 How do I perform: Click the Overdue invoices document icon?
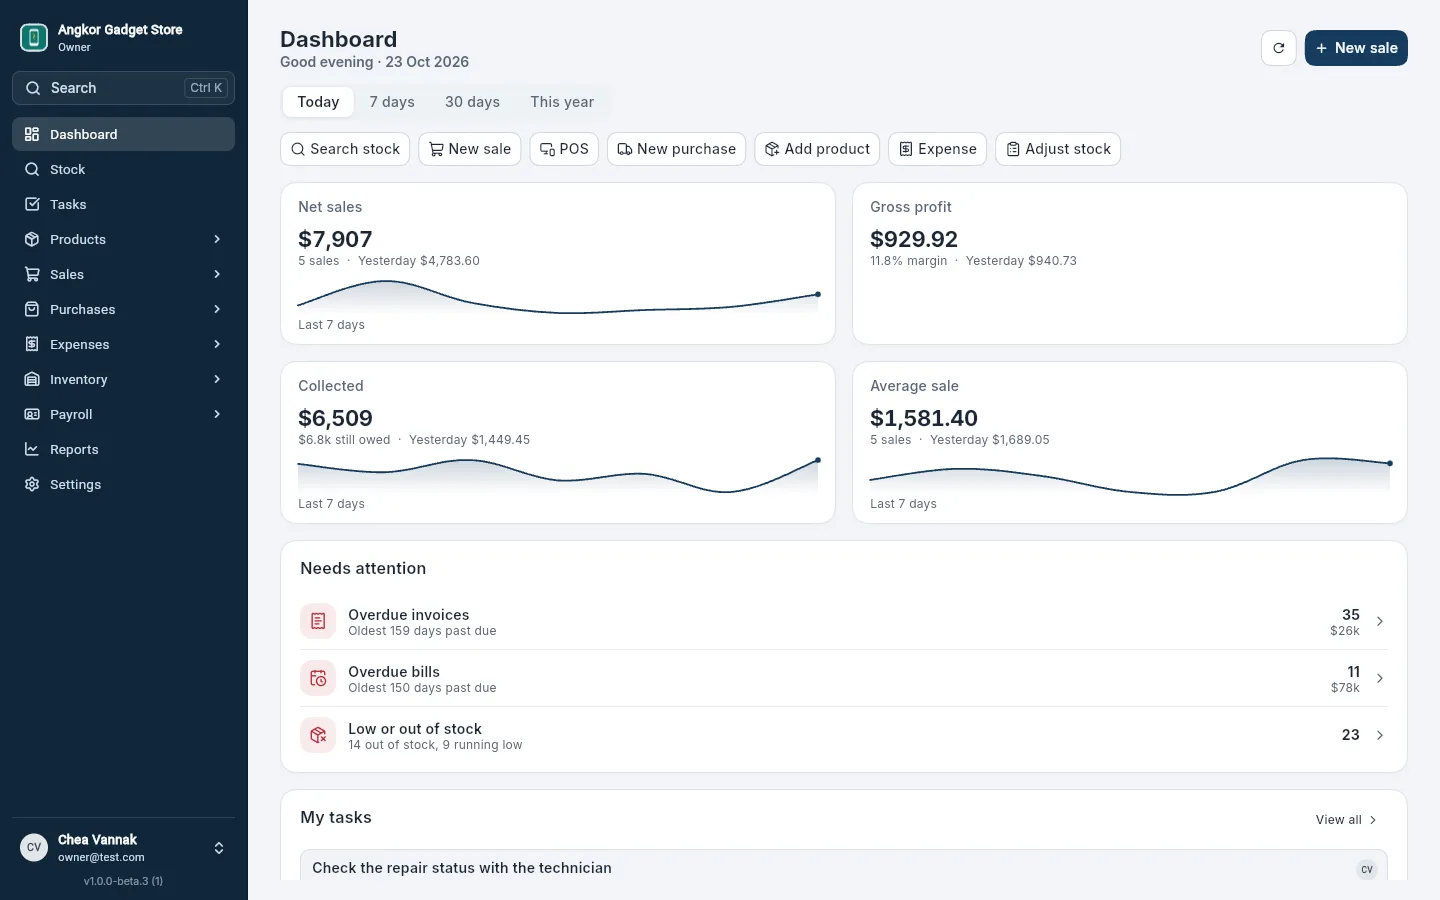(x=318, y=621)
